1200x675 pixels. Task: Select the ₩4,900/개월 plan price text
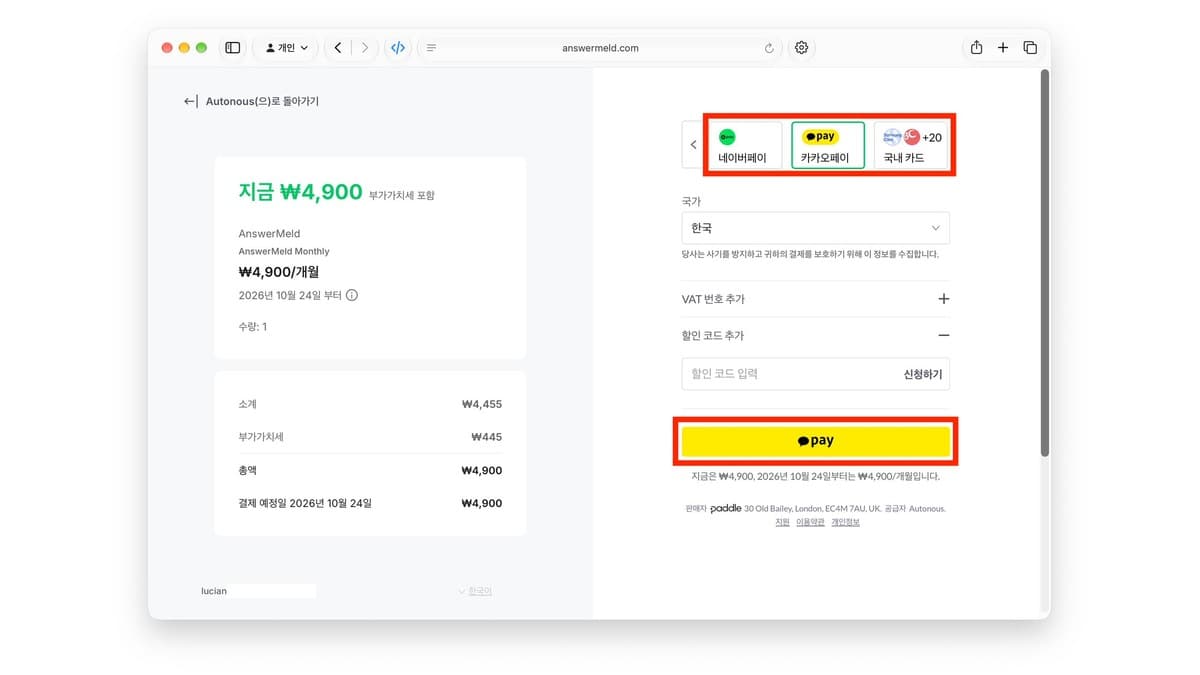(279, 271)
